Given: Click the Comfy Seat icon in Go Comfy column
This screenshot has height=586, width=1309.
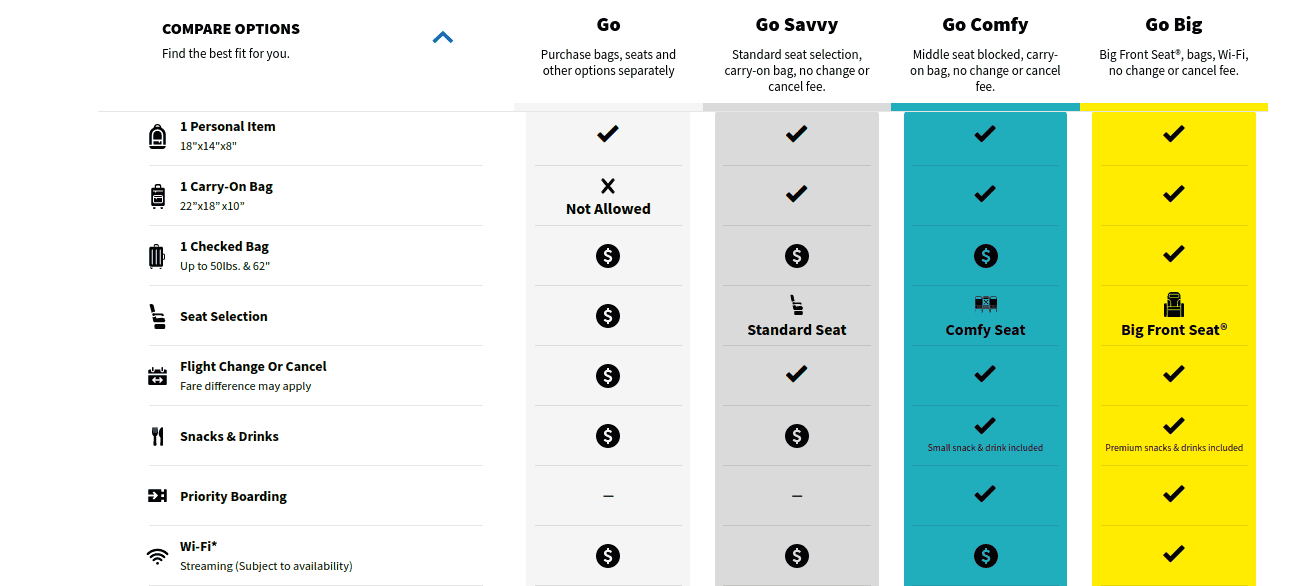Looking at the screenshot, I should point(985,302).
